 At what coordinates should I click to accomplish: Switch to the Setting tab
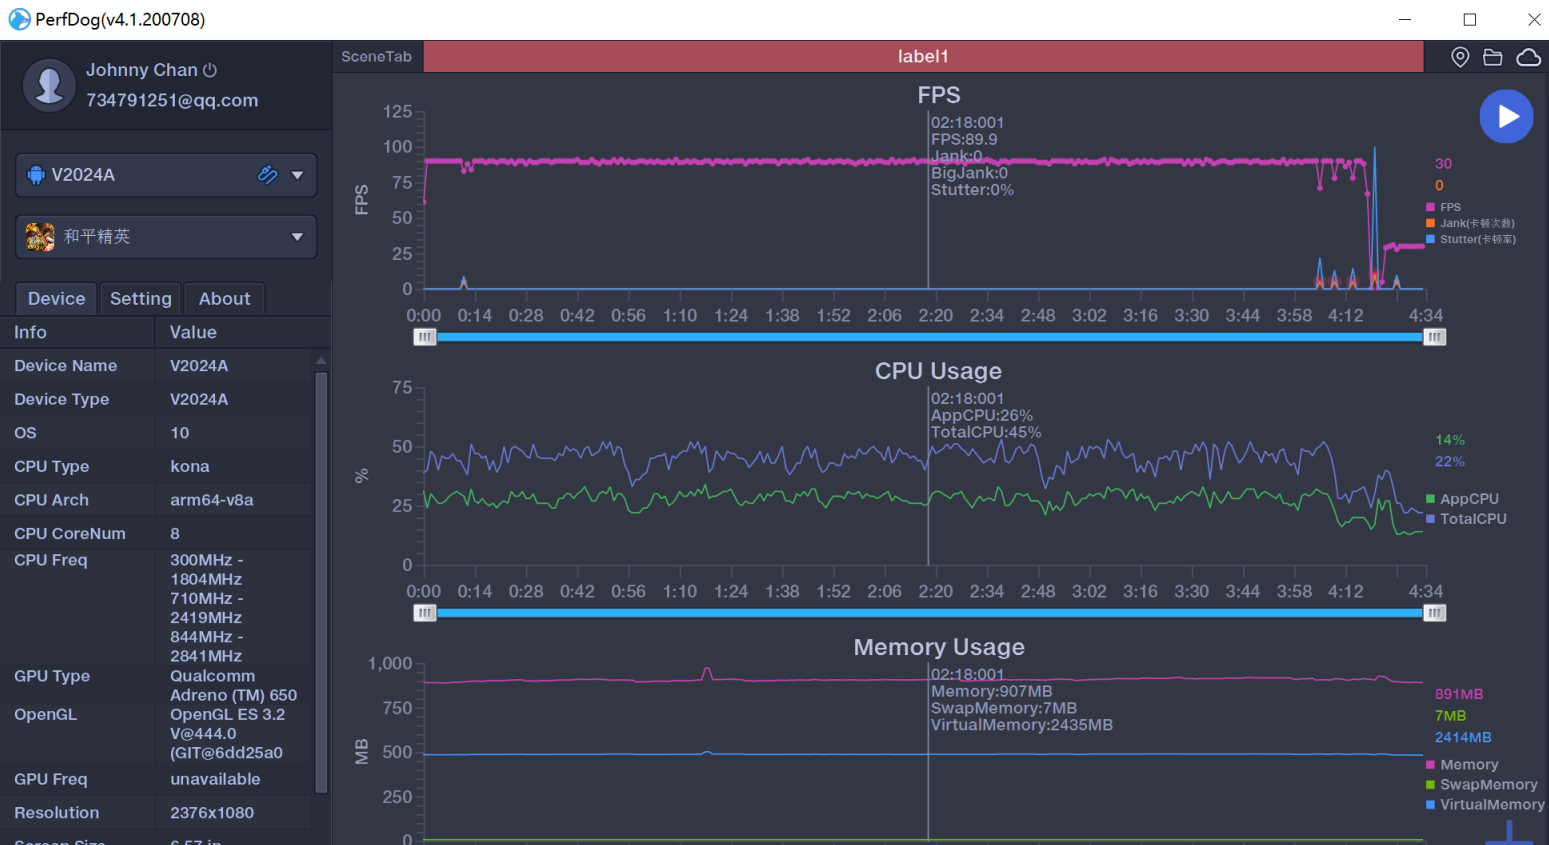click(x=141, y=299)
